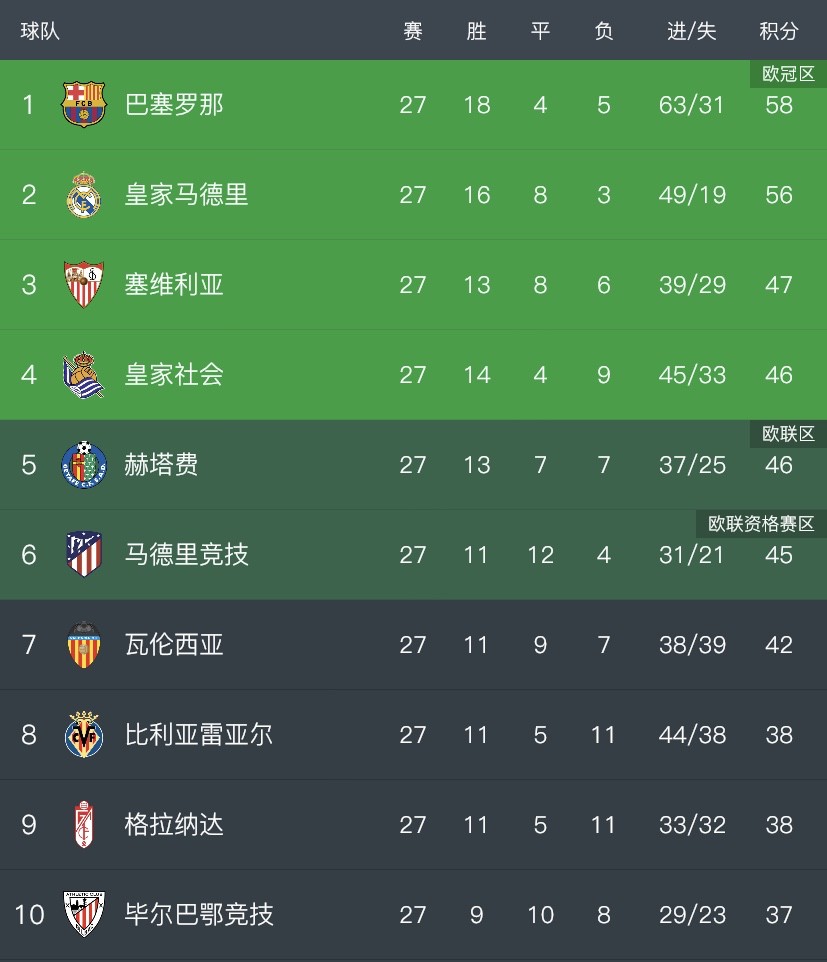Click the Athletic Bilbao club crest

(x=84, y=914)
